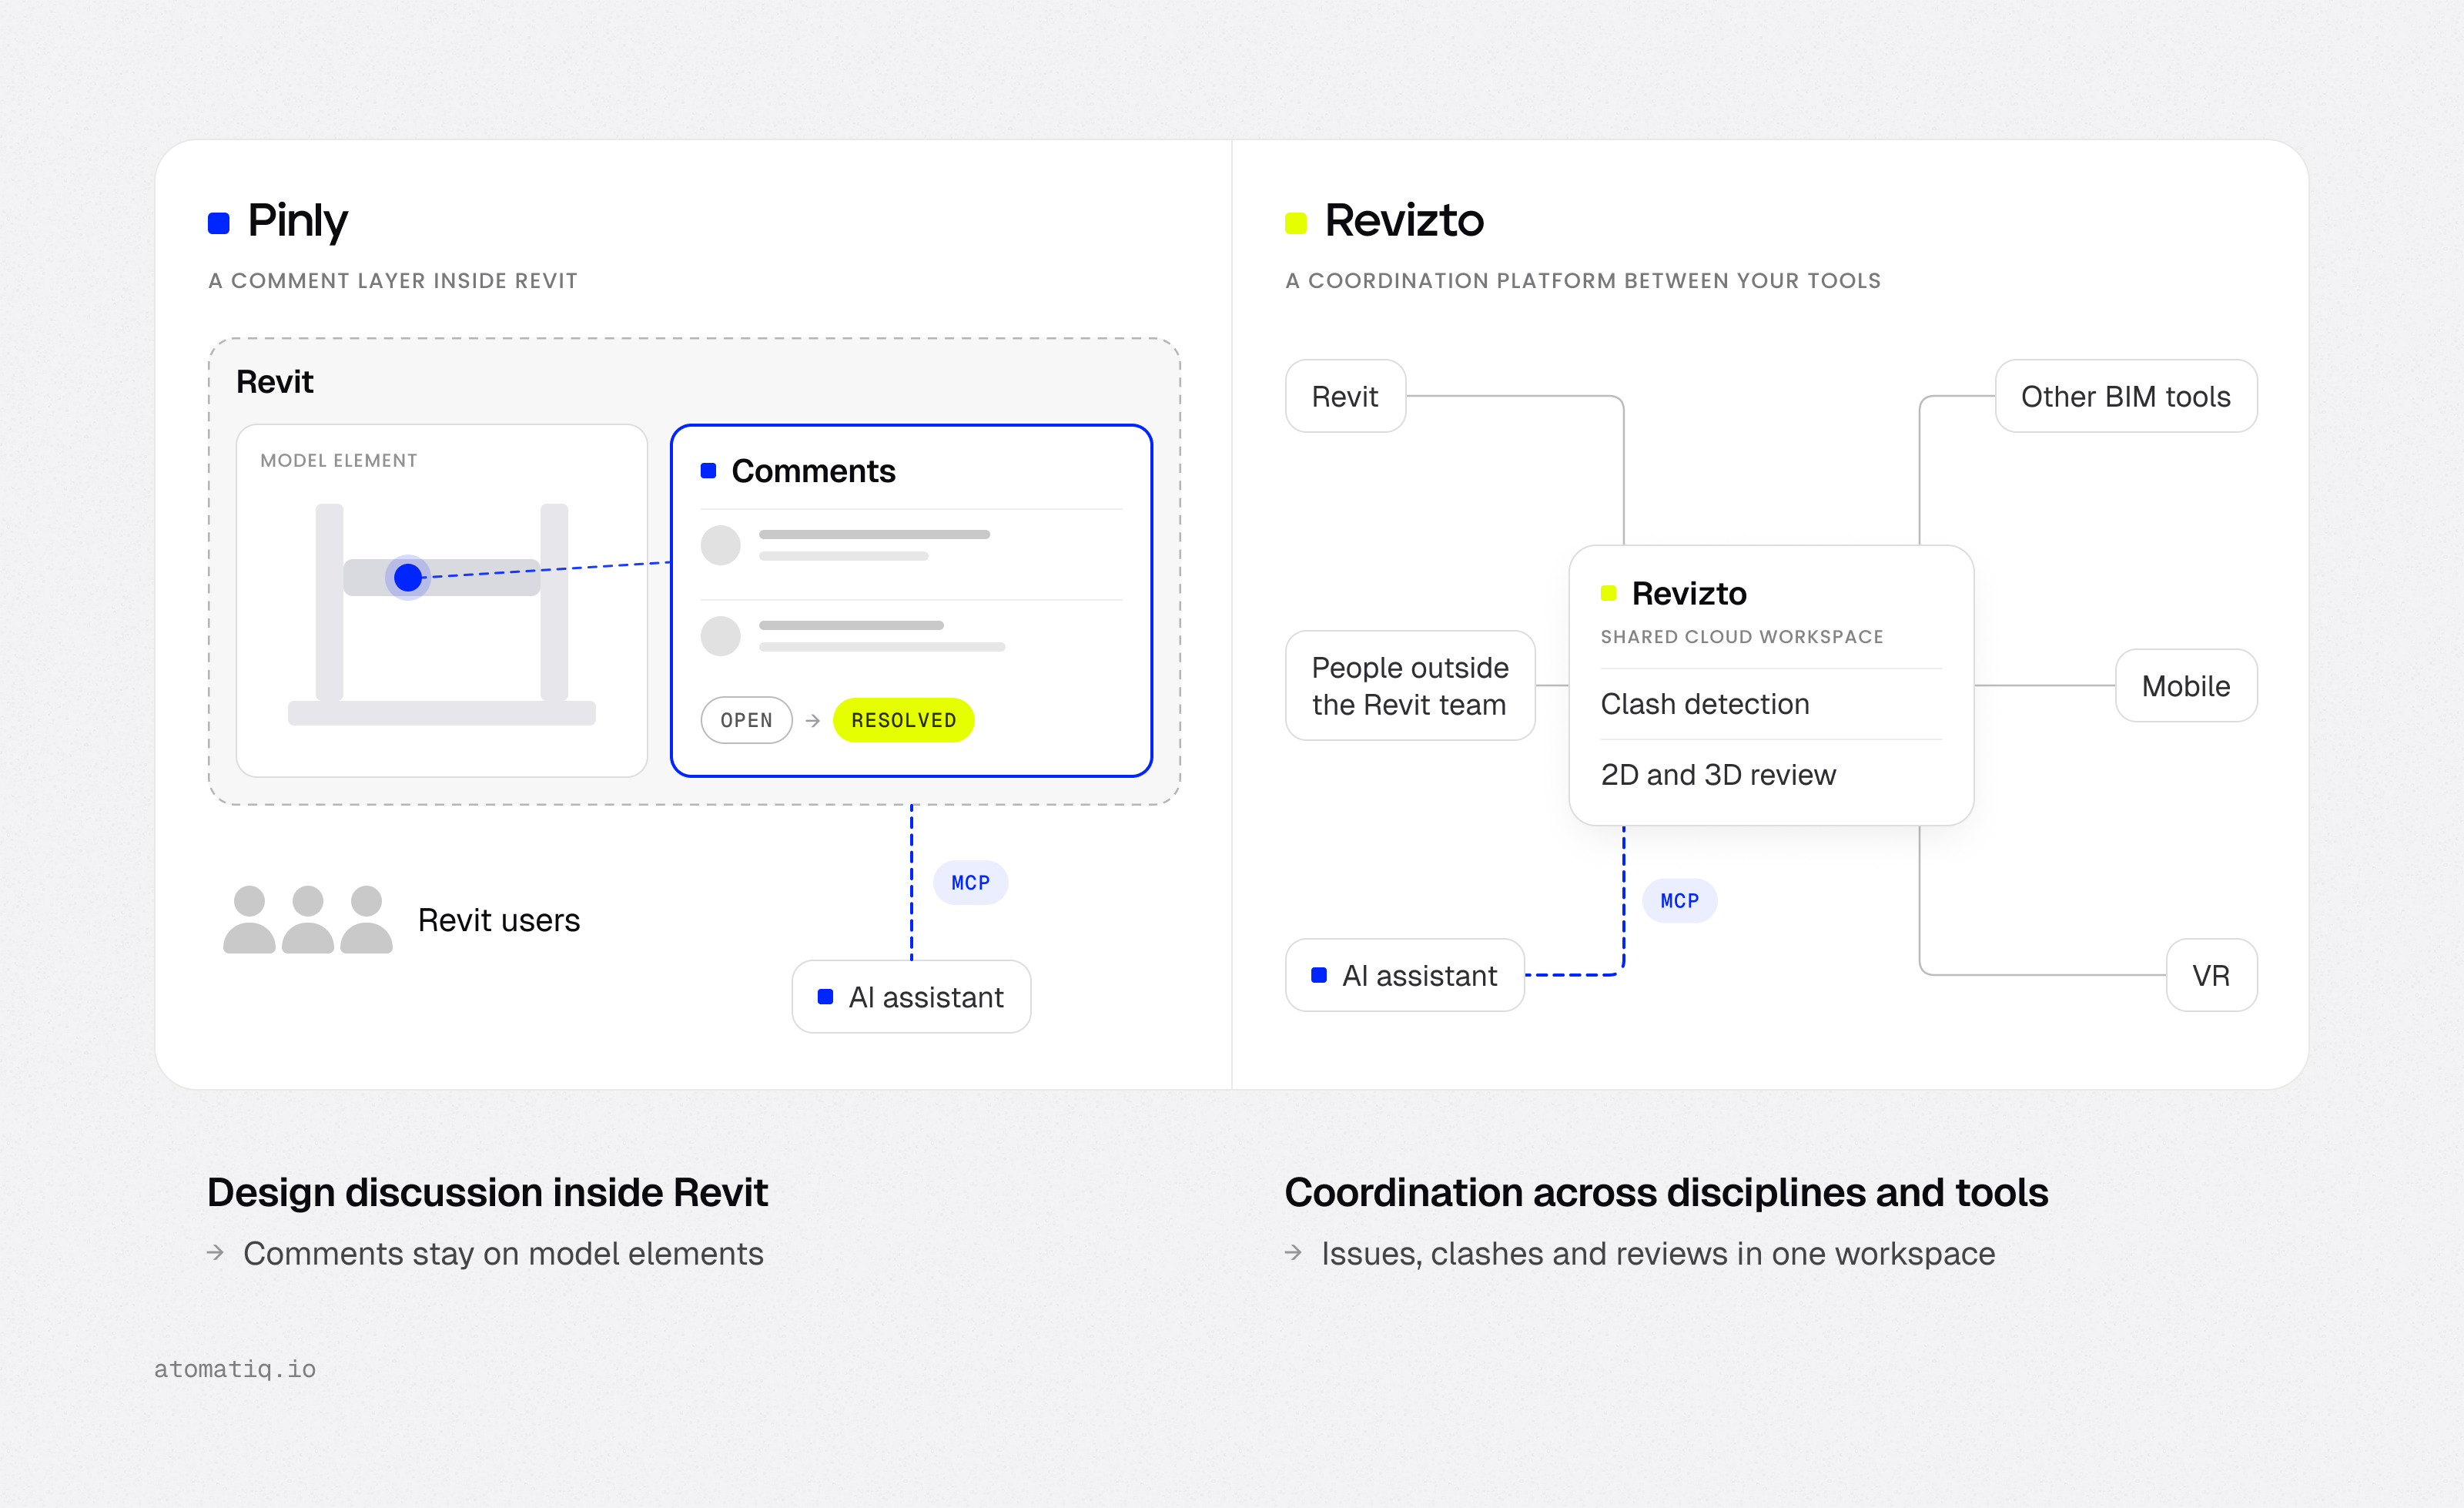Click the 'Clash detection' row
The image size is (2464, 1508).
pyautogui.click(x=1771, y=704)
